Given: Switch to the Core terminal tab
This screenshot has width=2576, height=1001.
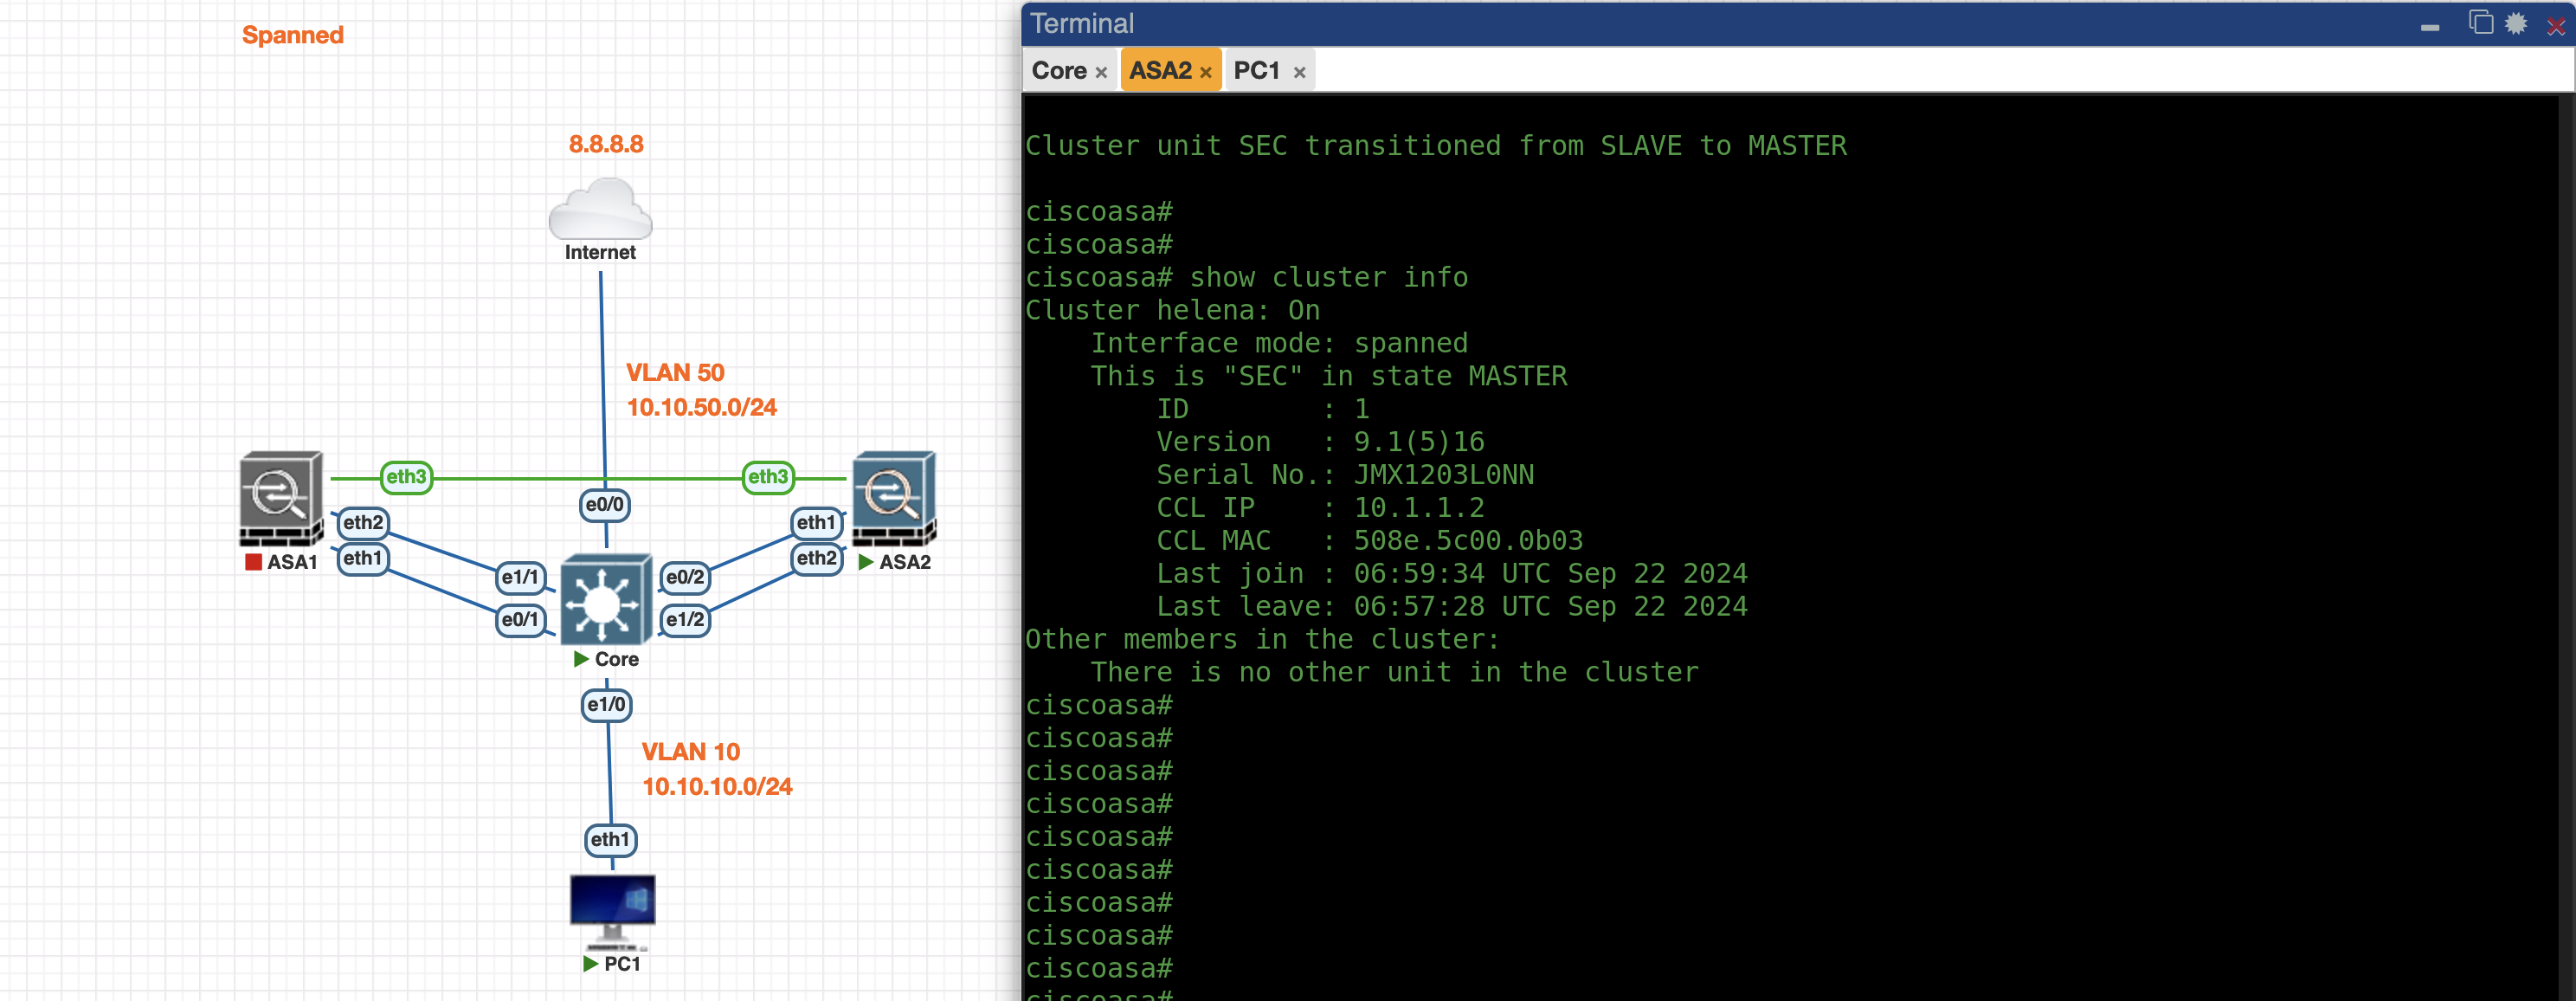Looking at the screenshot, I should 1059,71.
